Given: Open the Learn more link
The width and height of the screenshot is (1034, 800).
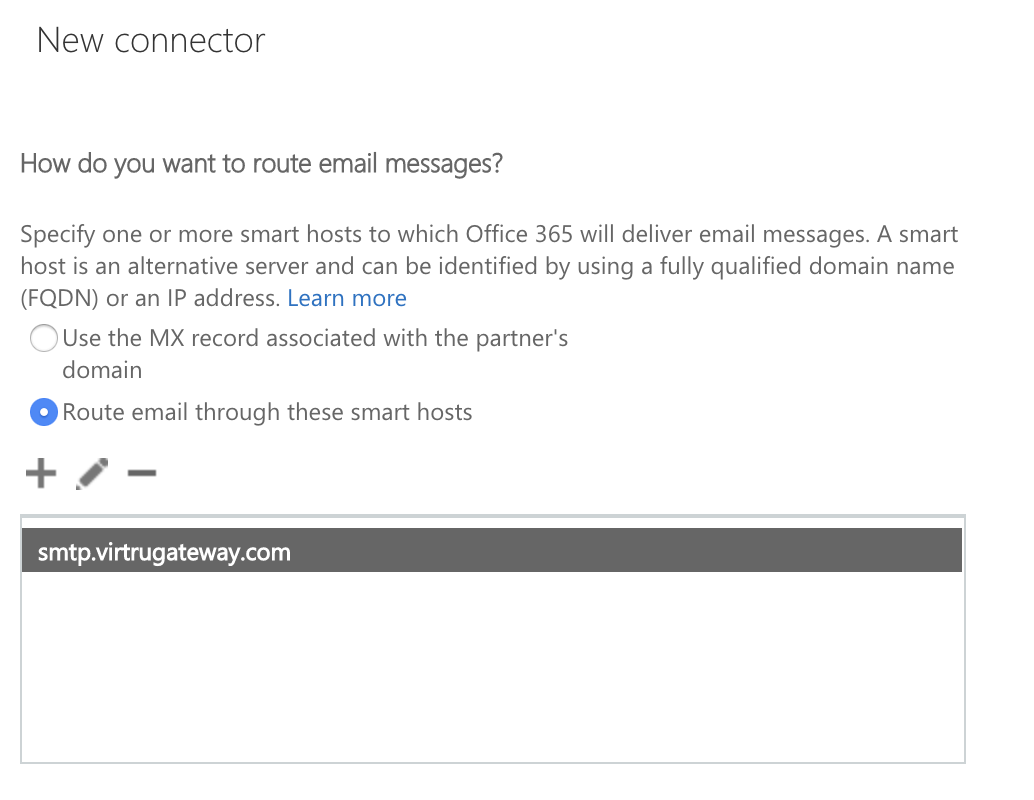Looking at the screenshot, I should (x=347, y=298).
